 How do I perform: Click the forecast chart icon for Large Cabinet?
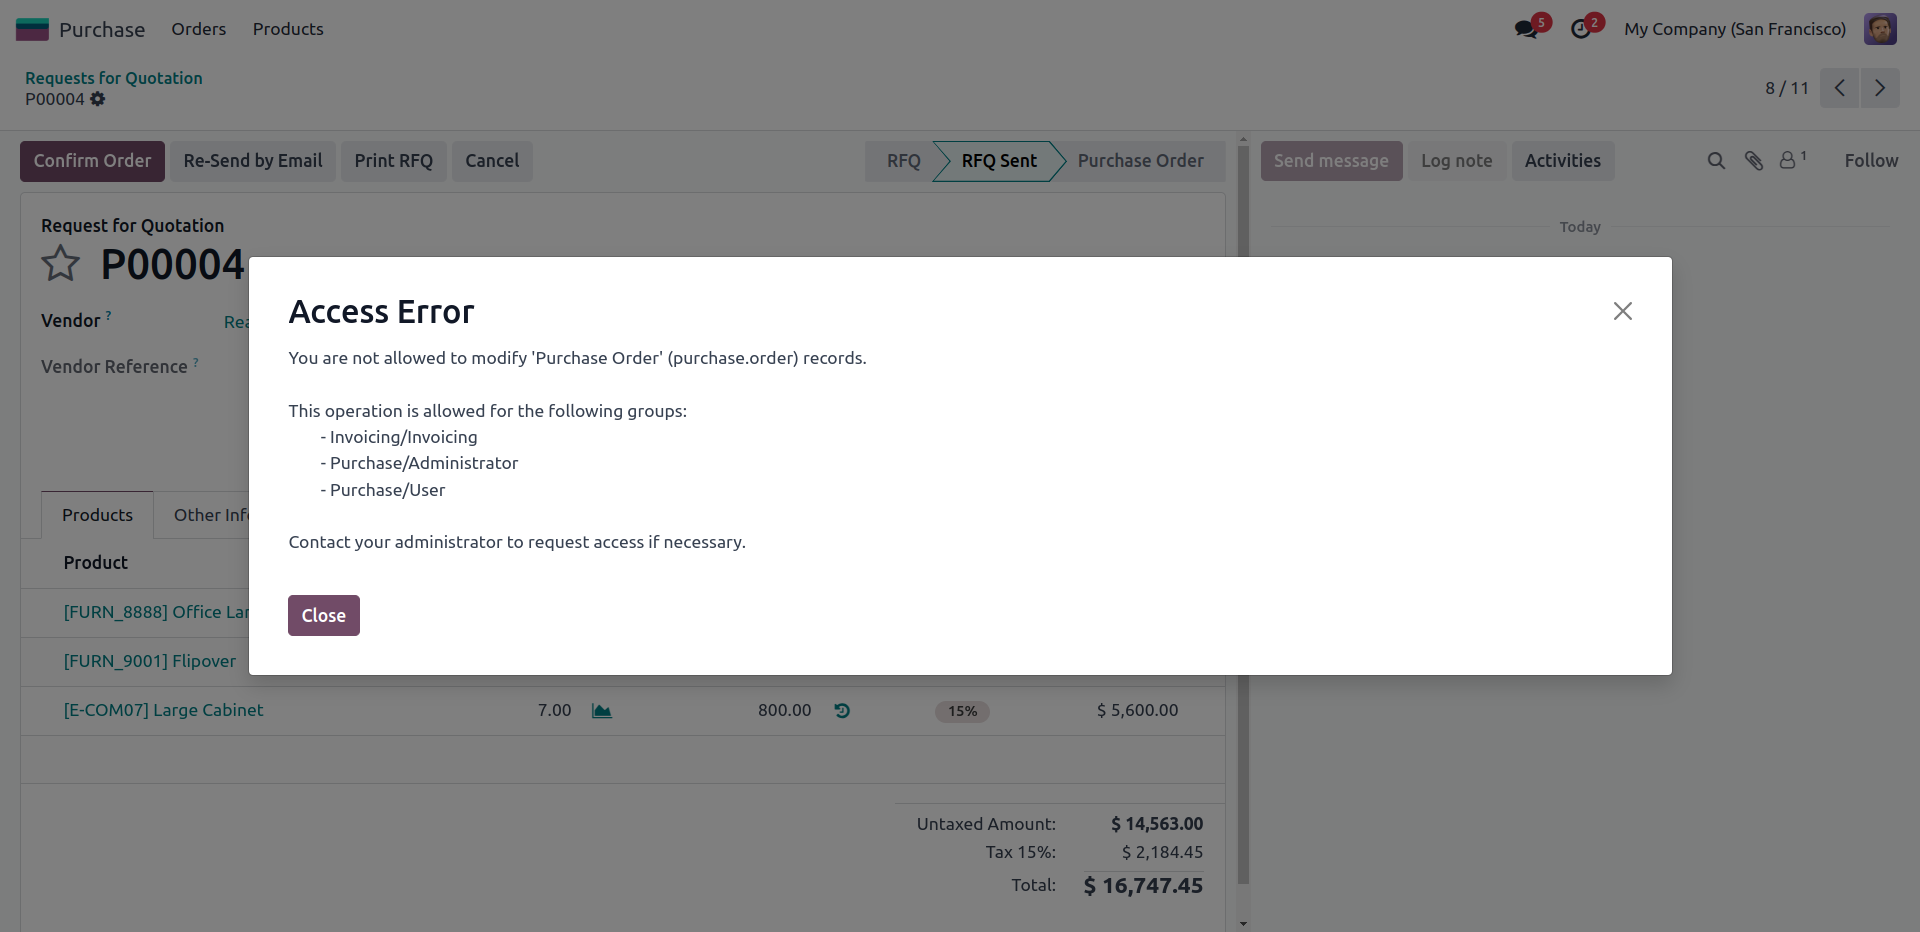pyautogui.click(x=601, y=711)
